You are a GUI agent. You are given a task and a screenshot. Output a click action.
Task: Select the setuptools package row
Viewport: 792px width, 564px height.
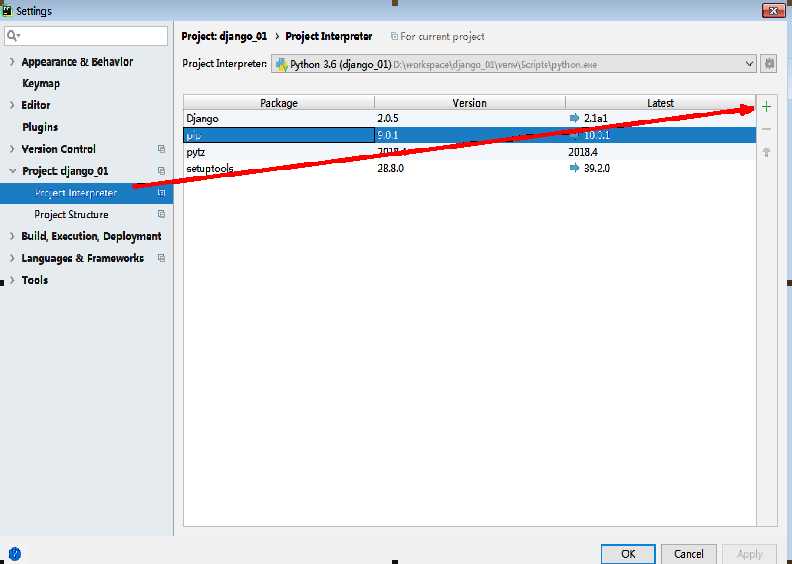470,168
